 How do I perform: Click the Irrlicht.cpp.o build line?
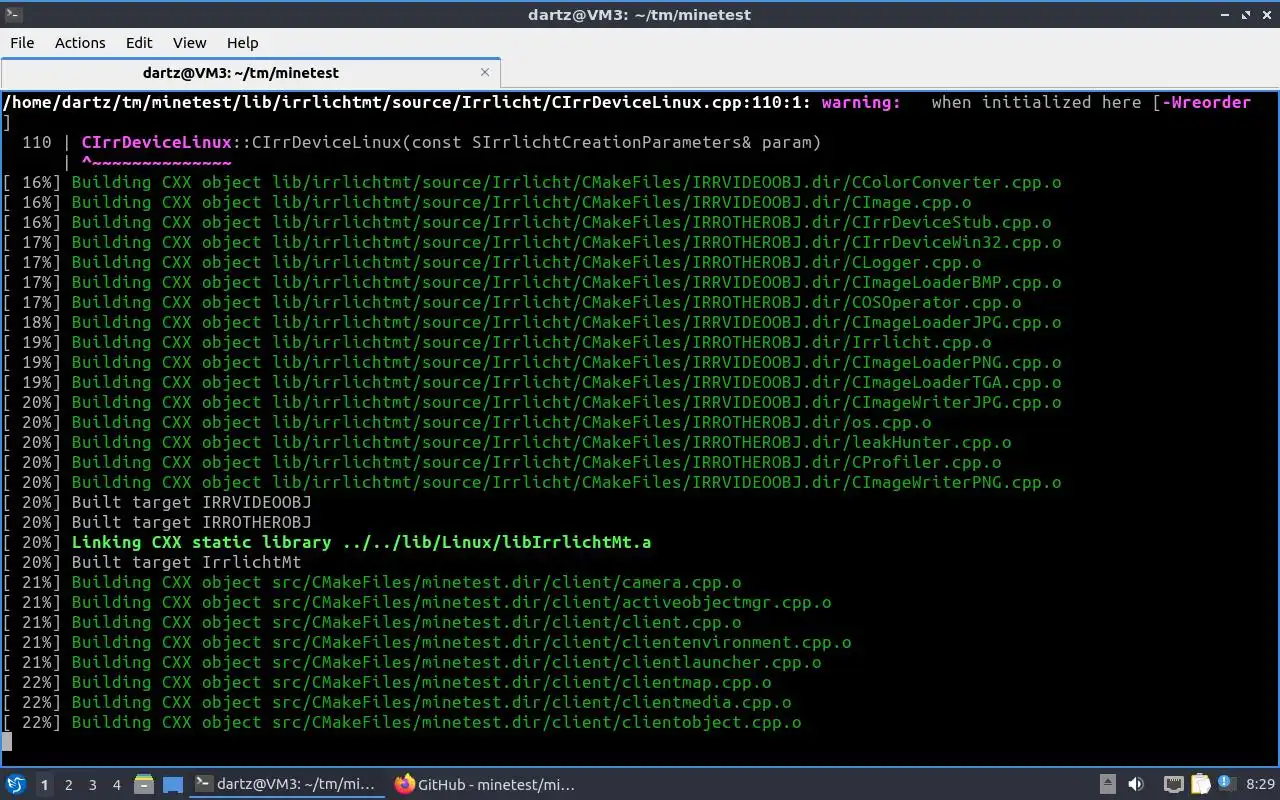tap(497, 342)
